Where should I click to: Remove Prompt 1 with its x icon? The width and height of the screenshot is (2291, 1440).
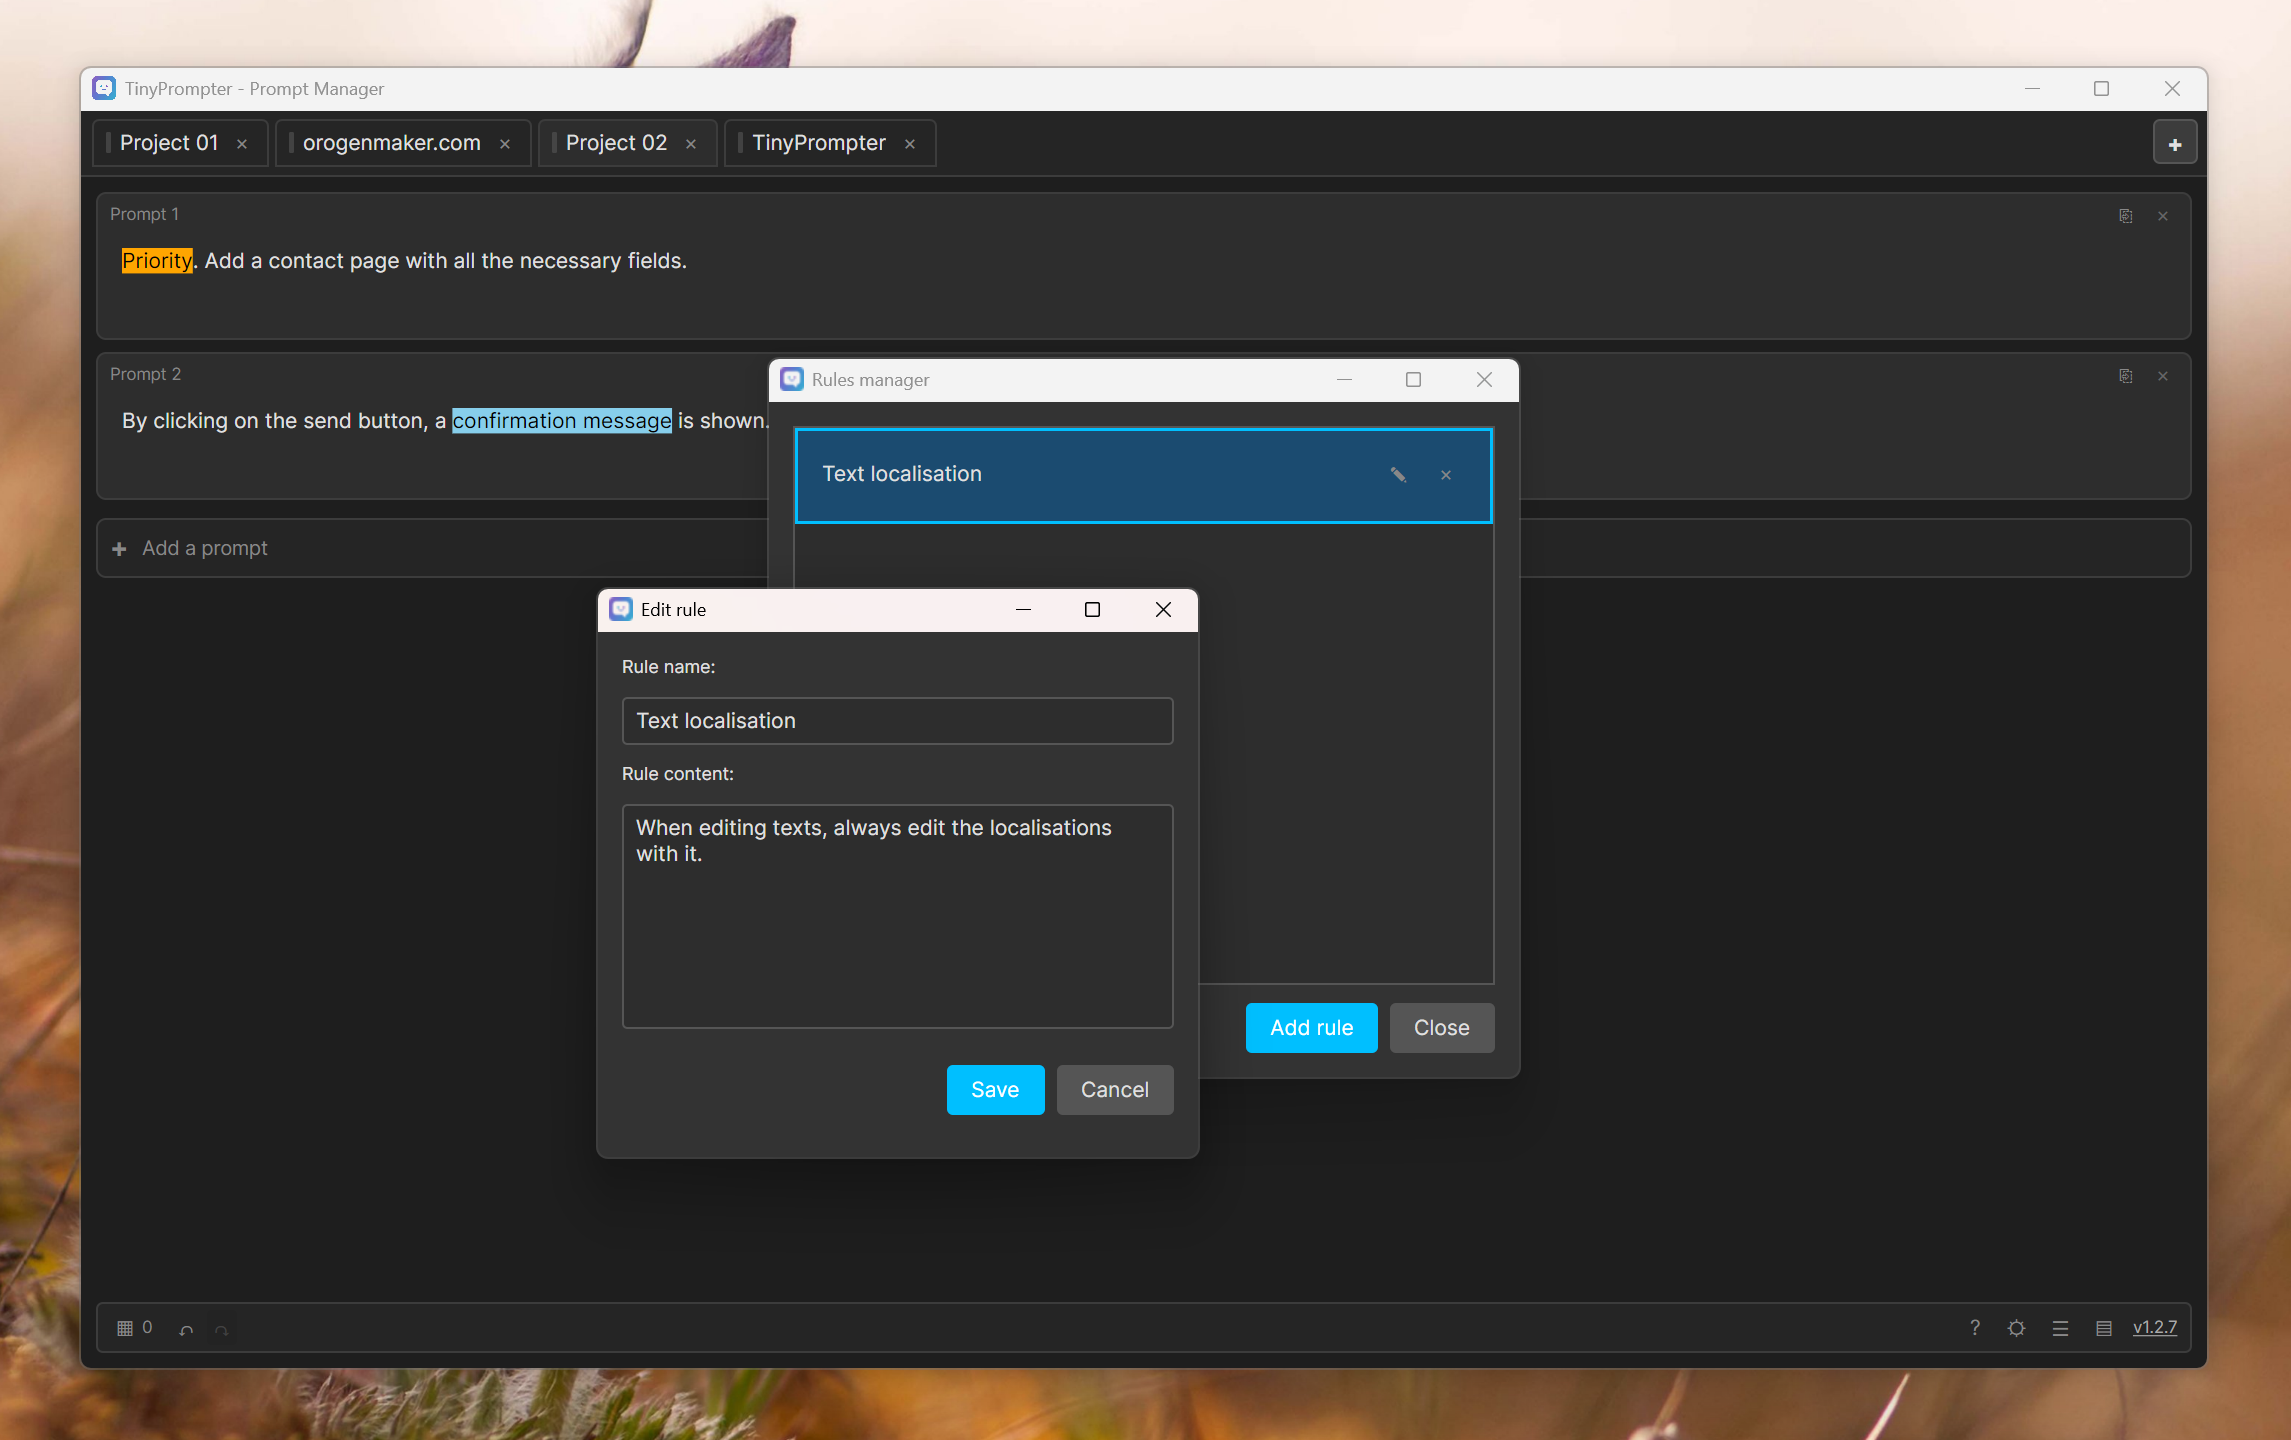click(2162, 216)
